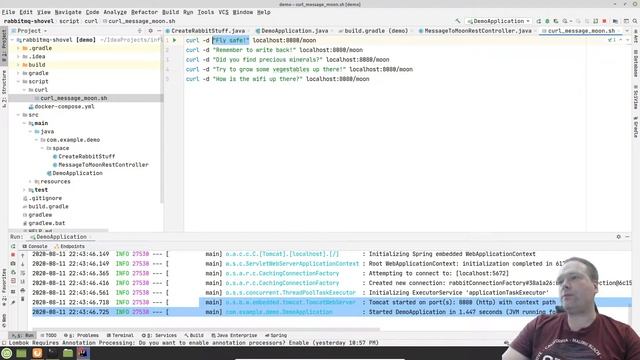Expand the build folder

18,65
